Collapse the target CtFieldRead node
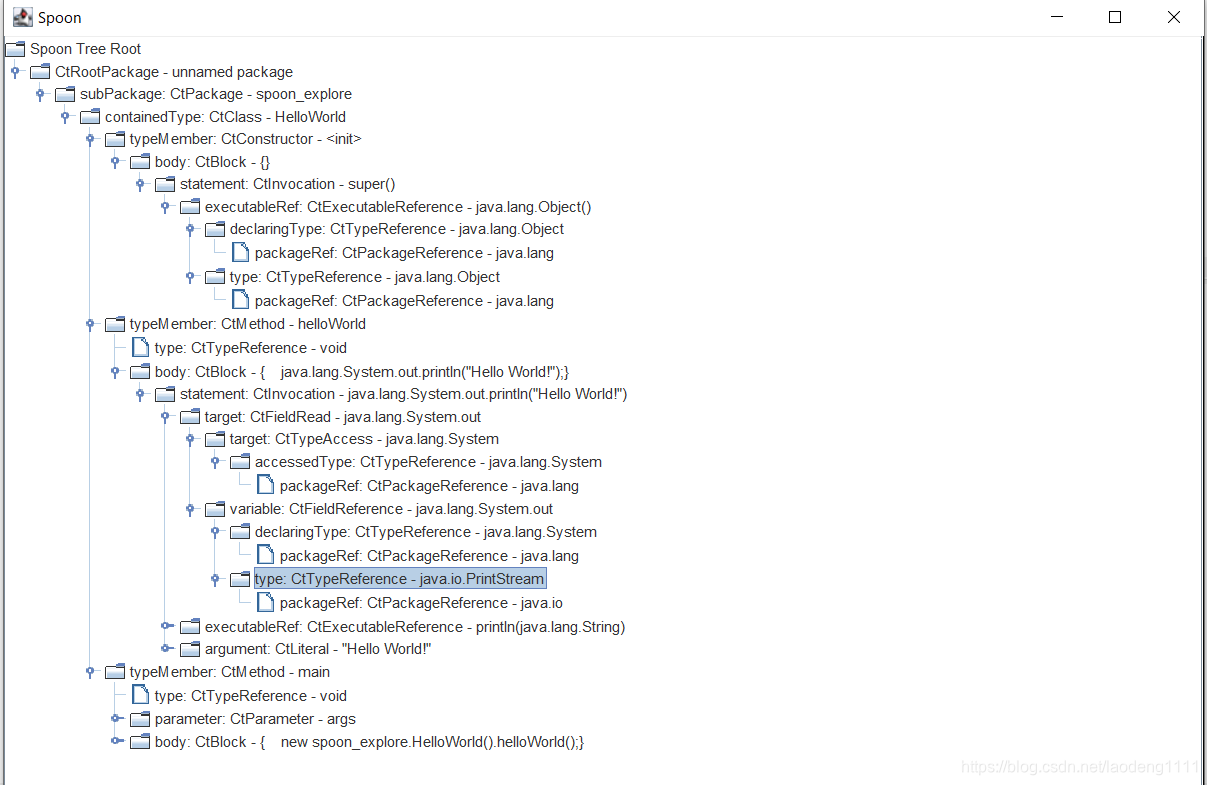Screen dimensions: 1207x785 click(x=165, y=417)
